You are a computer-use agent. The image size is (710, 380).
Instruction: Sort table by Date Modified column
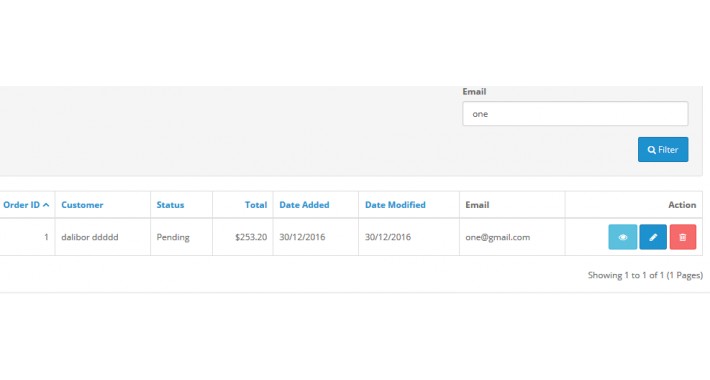point(395,205)
